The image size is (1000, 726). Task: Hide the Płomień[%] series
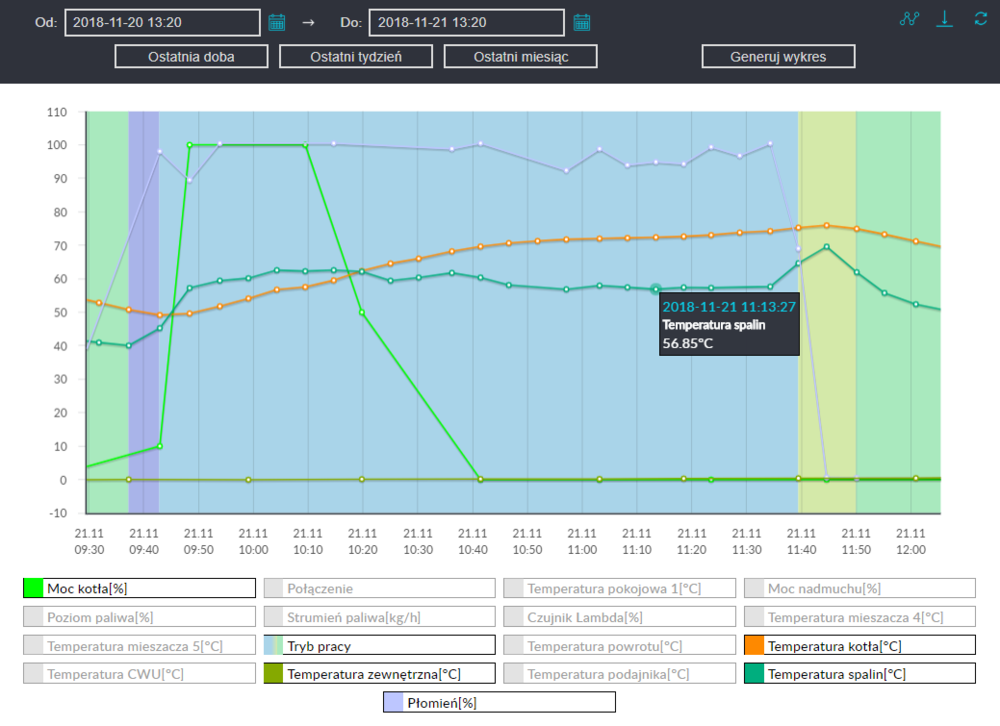click(499, 703)
